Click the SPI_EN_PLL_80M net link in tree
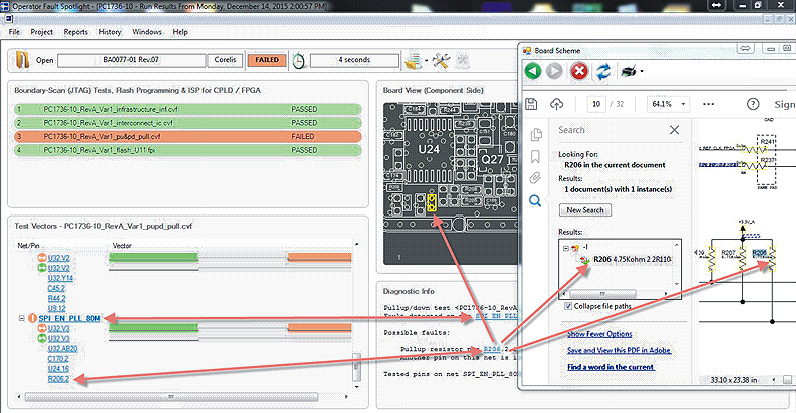Image resolution: width=796 pixels, height=413 pixels. 70,318
